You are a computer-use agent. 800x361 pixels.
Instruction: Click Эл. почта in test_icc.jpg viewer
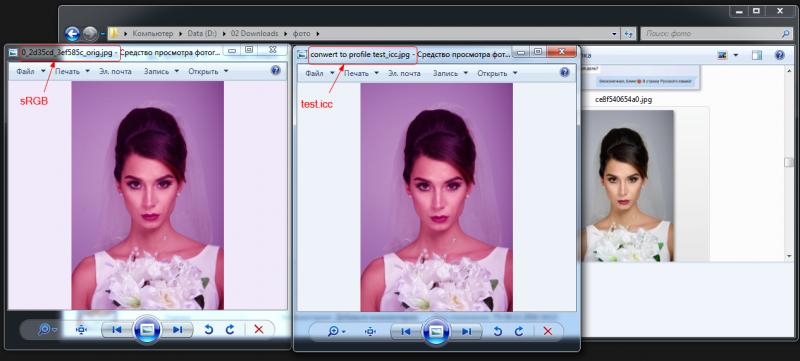(404, 73)
